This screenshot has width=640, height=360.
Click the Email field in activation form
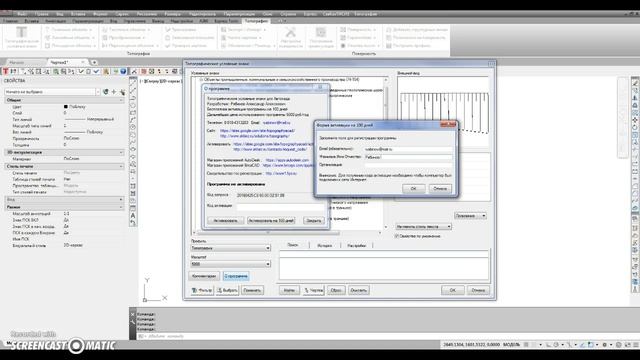click(408, 149)
